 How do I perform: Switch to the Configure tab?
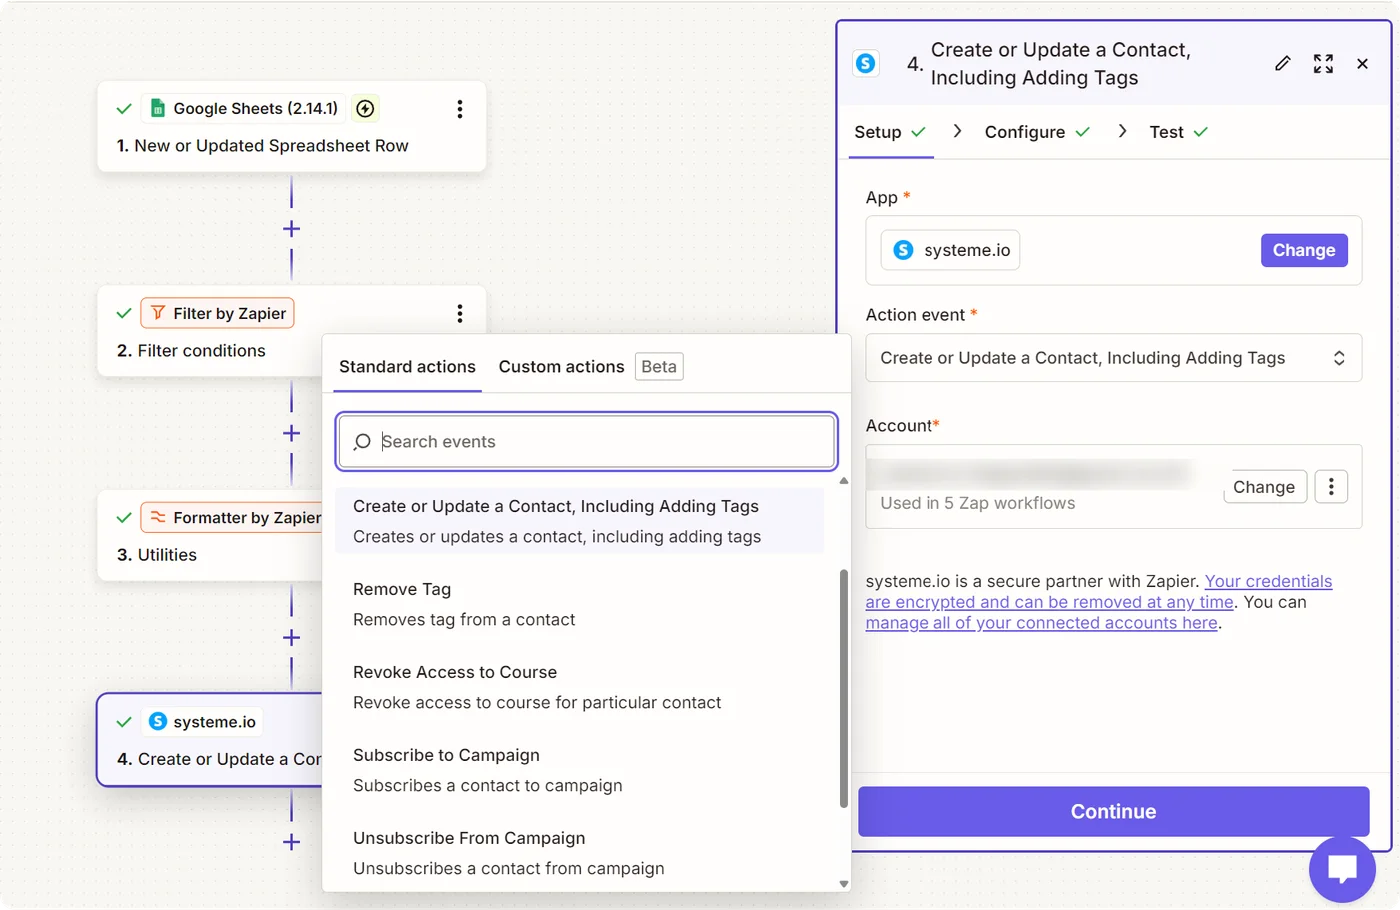tap(1037, 132)
